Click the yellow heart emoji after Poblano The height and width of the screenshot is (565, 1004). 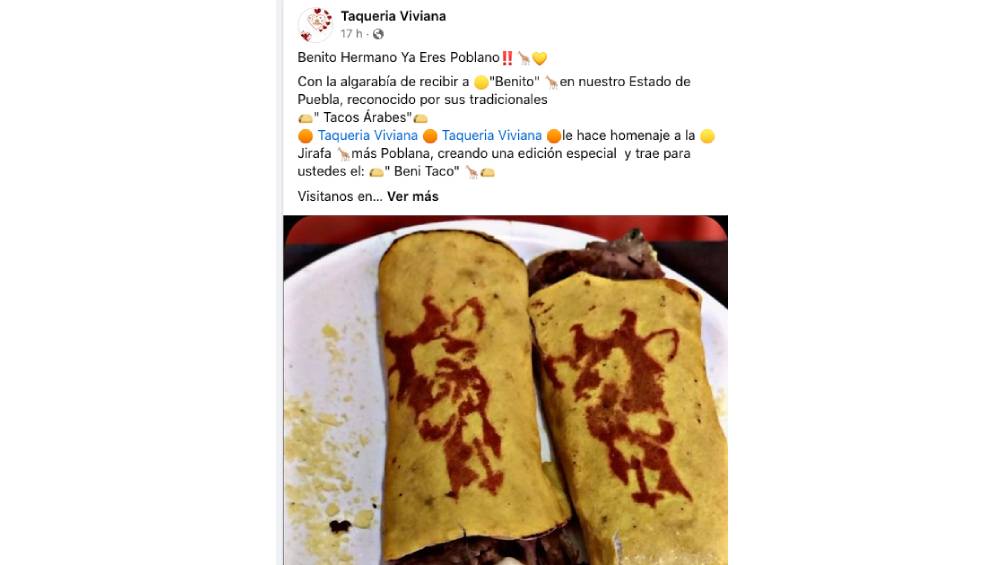point(540,58)
